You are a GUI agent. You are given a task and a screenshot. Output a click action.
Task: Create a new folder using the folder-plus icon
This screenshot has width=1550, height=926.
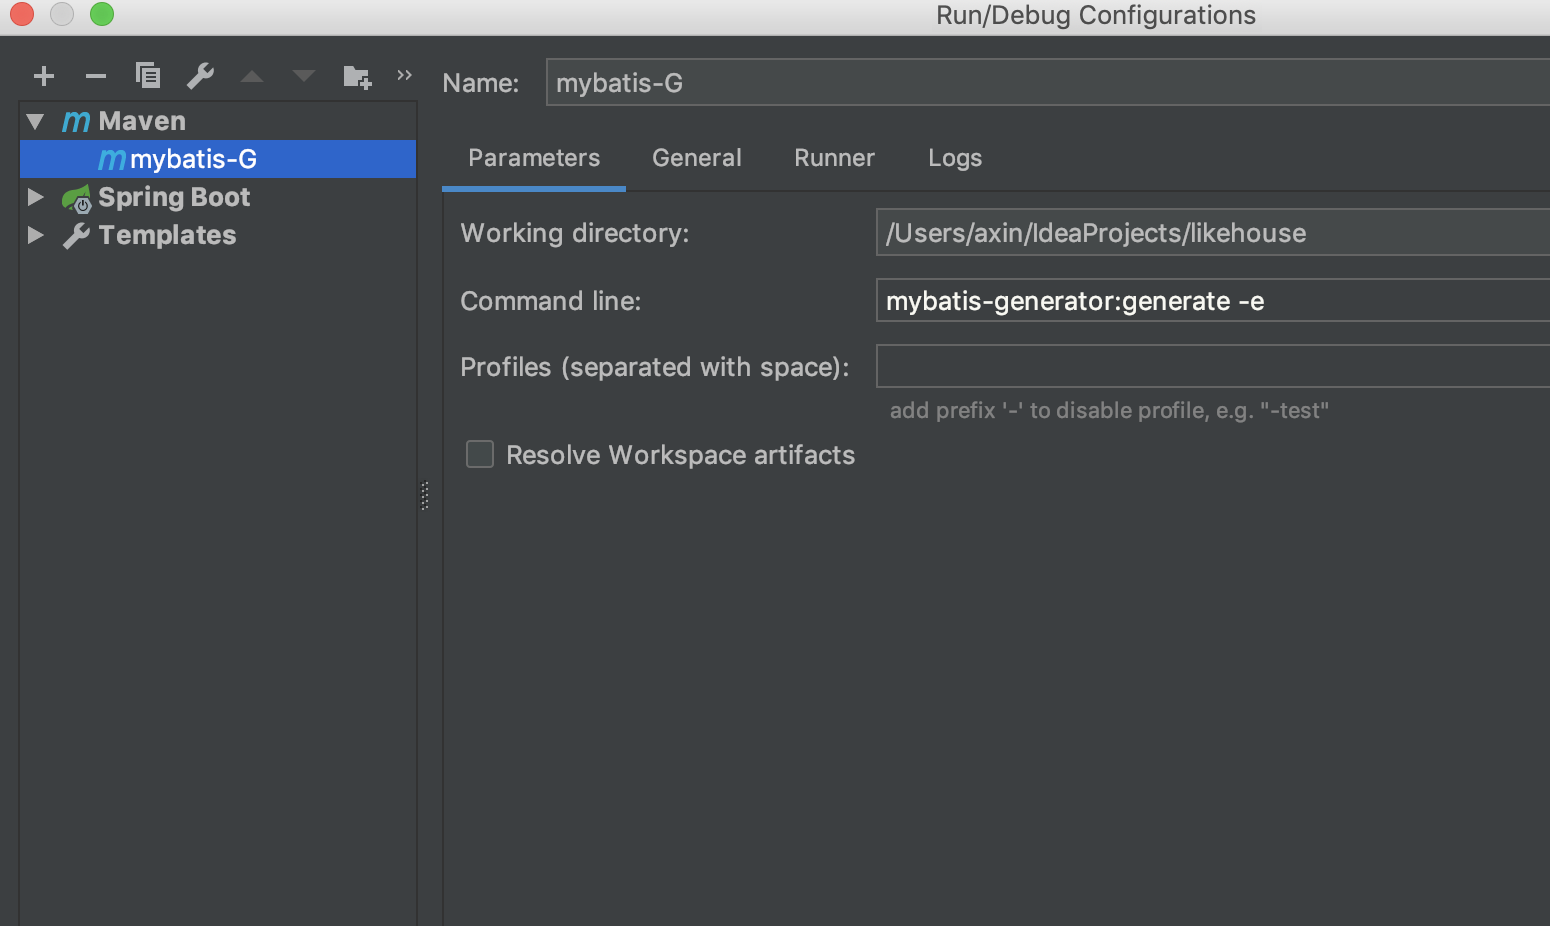tap(357, 76)
